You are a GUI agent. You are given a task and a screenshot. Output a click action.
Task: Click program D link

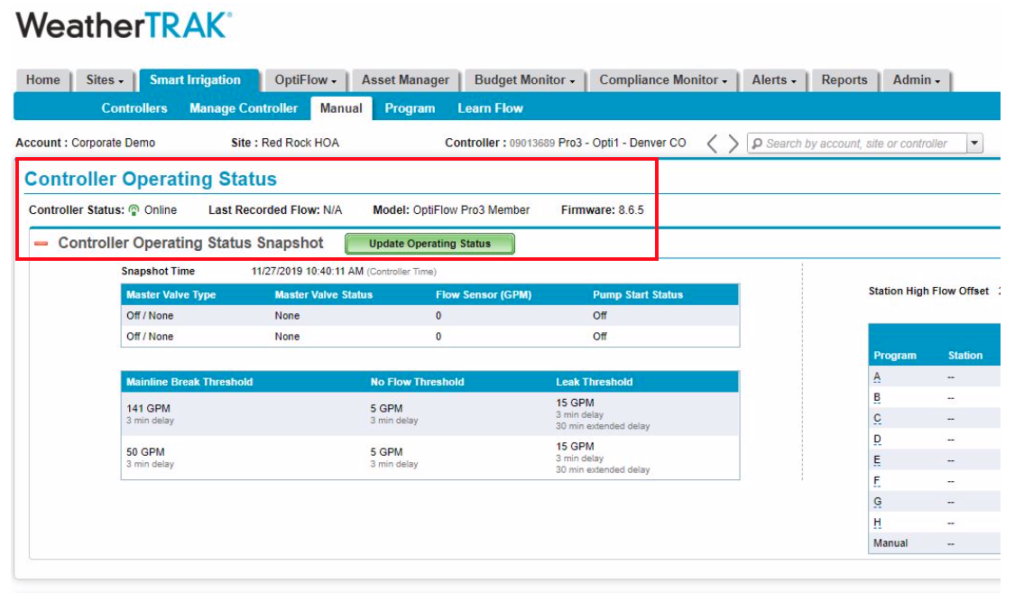877,440
